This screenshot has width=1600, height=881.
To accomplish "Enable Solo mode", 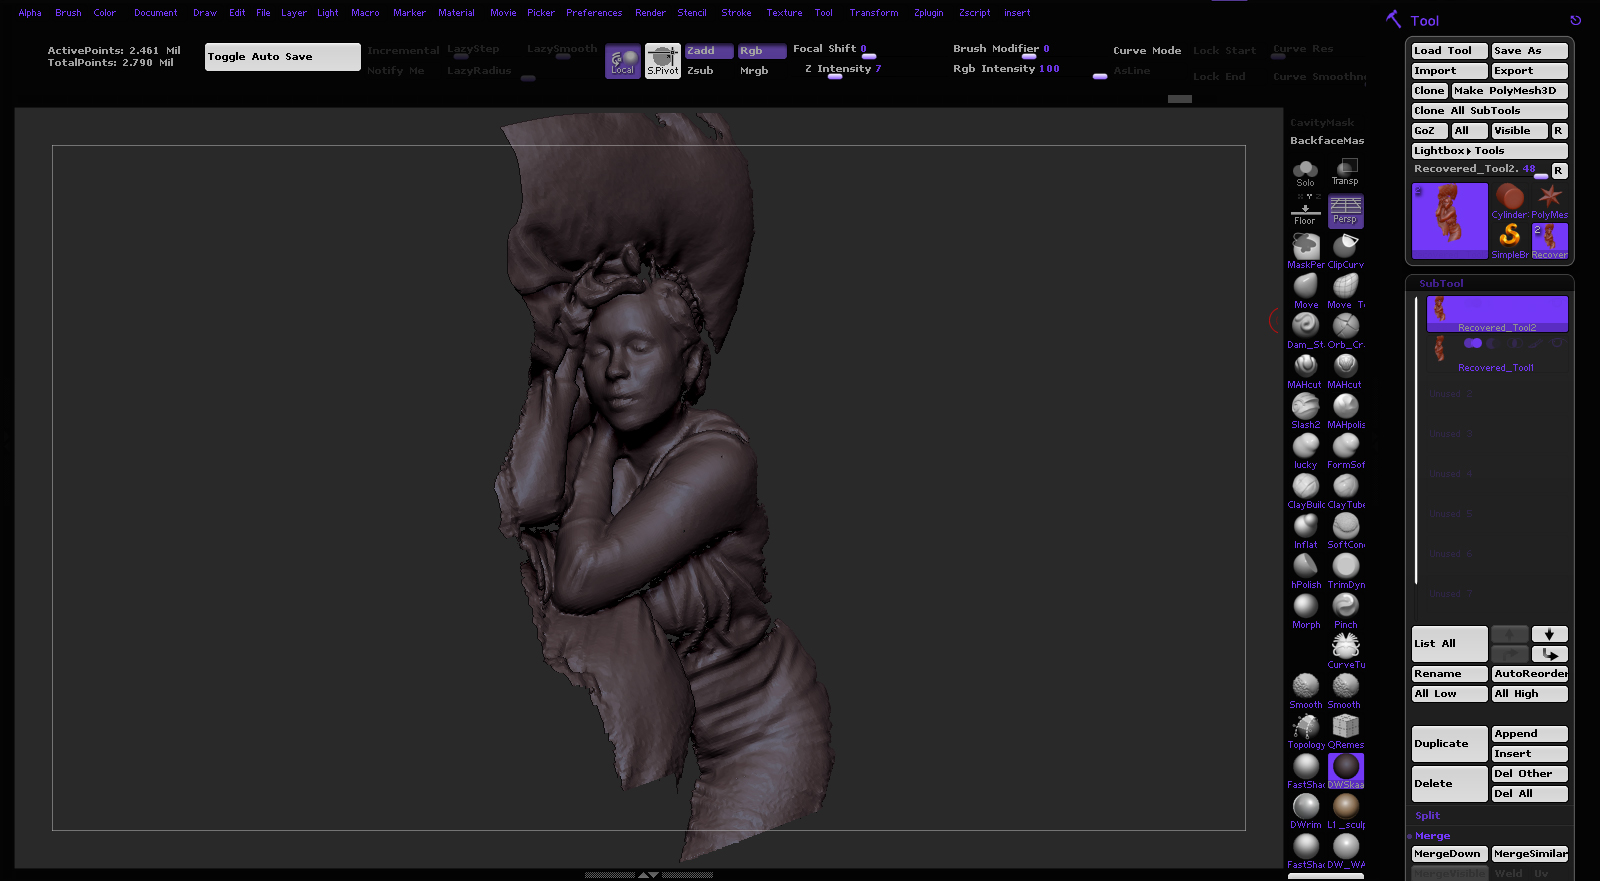I will (x=1305, y=172).
